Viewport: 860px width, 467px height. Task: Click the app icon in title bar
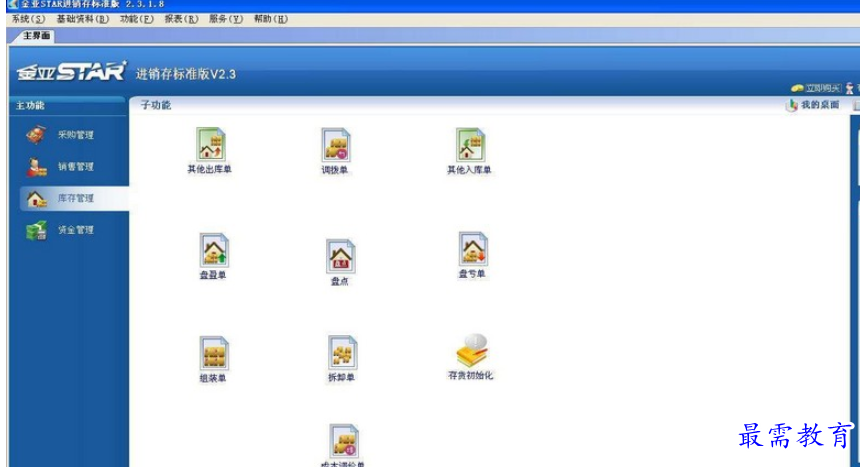click(x=13, y=4)
